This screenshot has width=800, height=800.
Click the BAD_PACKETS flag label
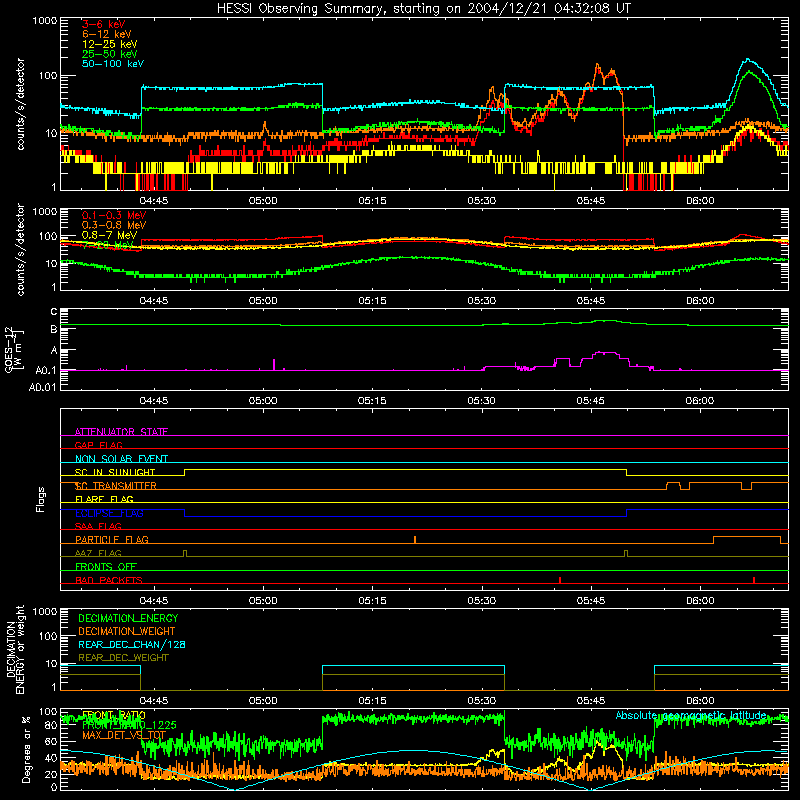[109, 580]
